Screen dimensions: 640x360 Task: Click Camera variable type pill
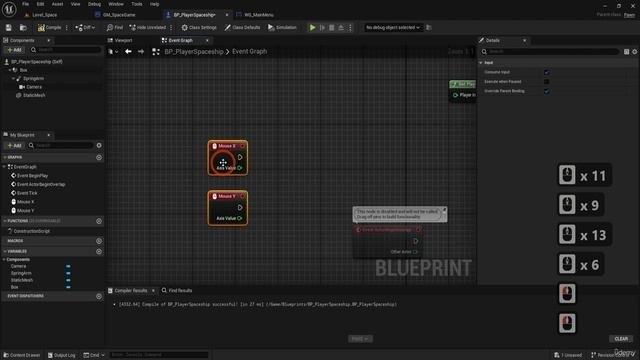click(x=68, y=266)
